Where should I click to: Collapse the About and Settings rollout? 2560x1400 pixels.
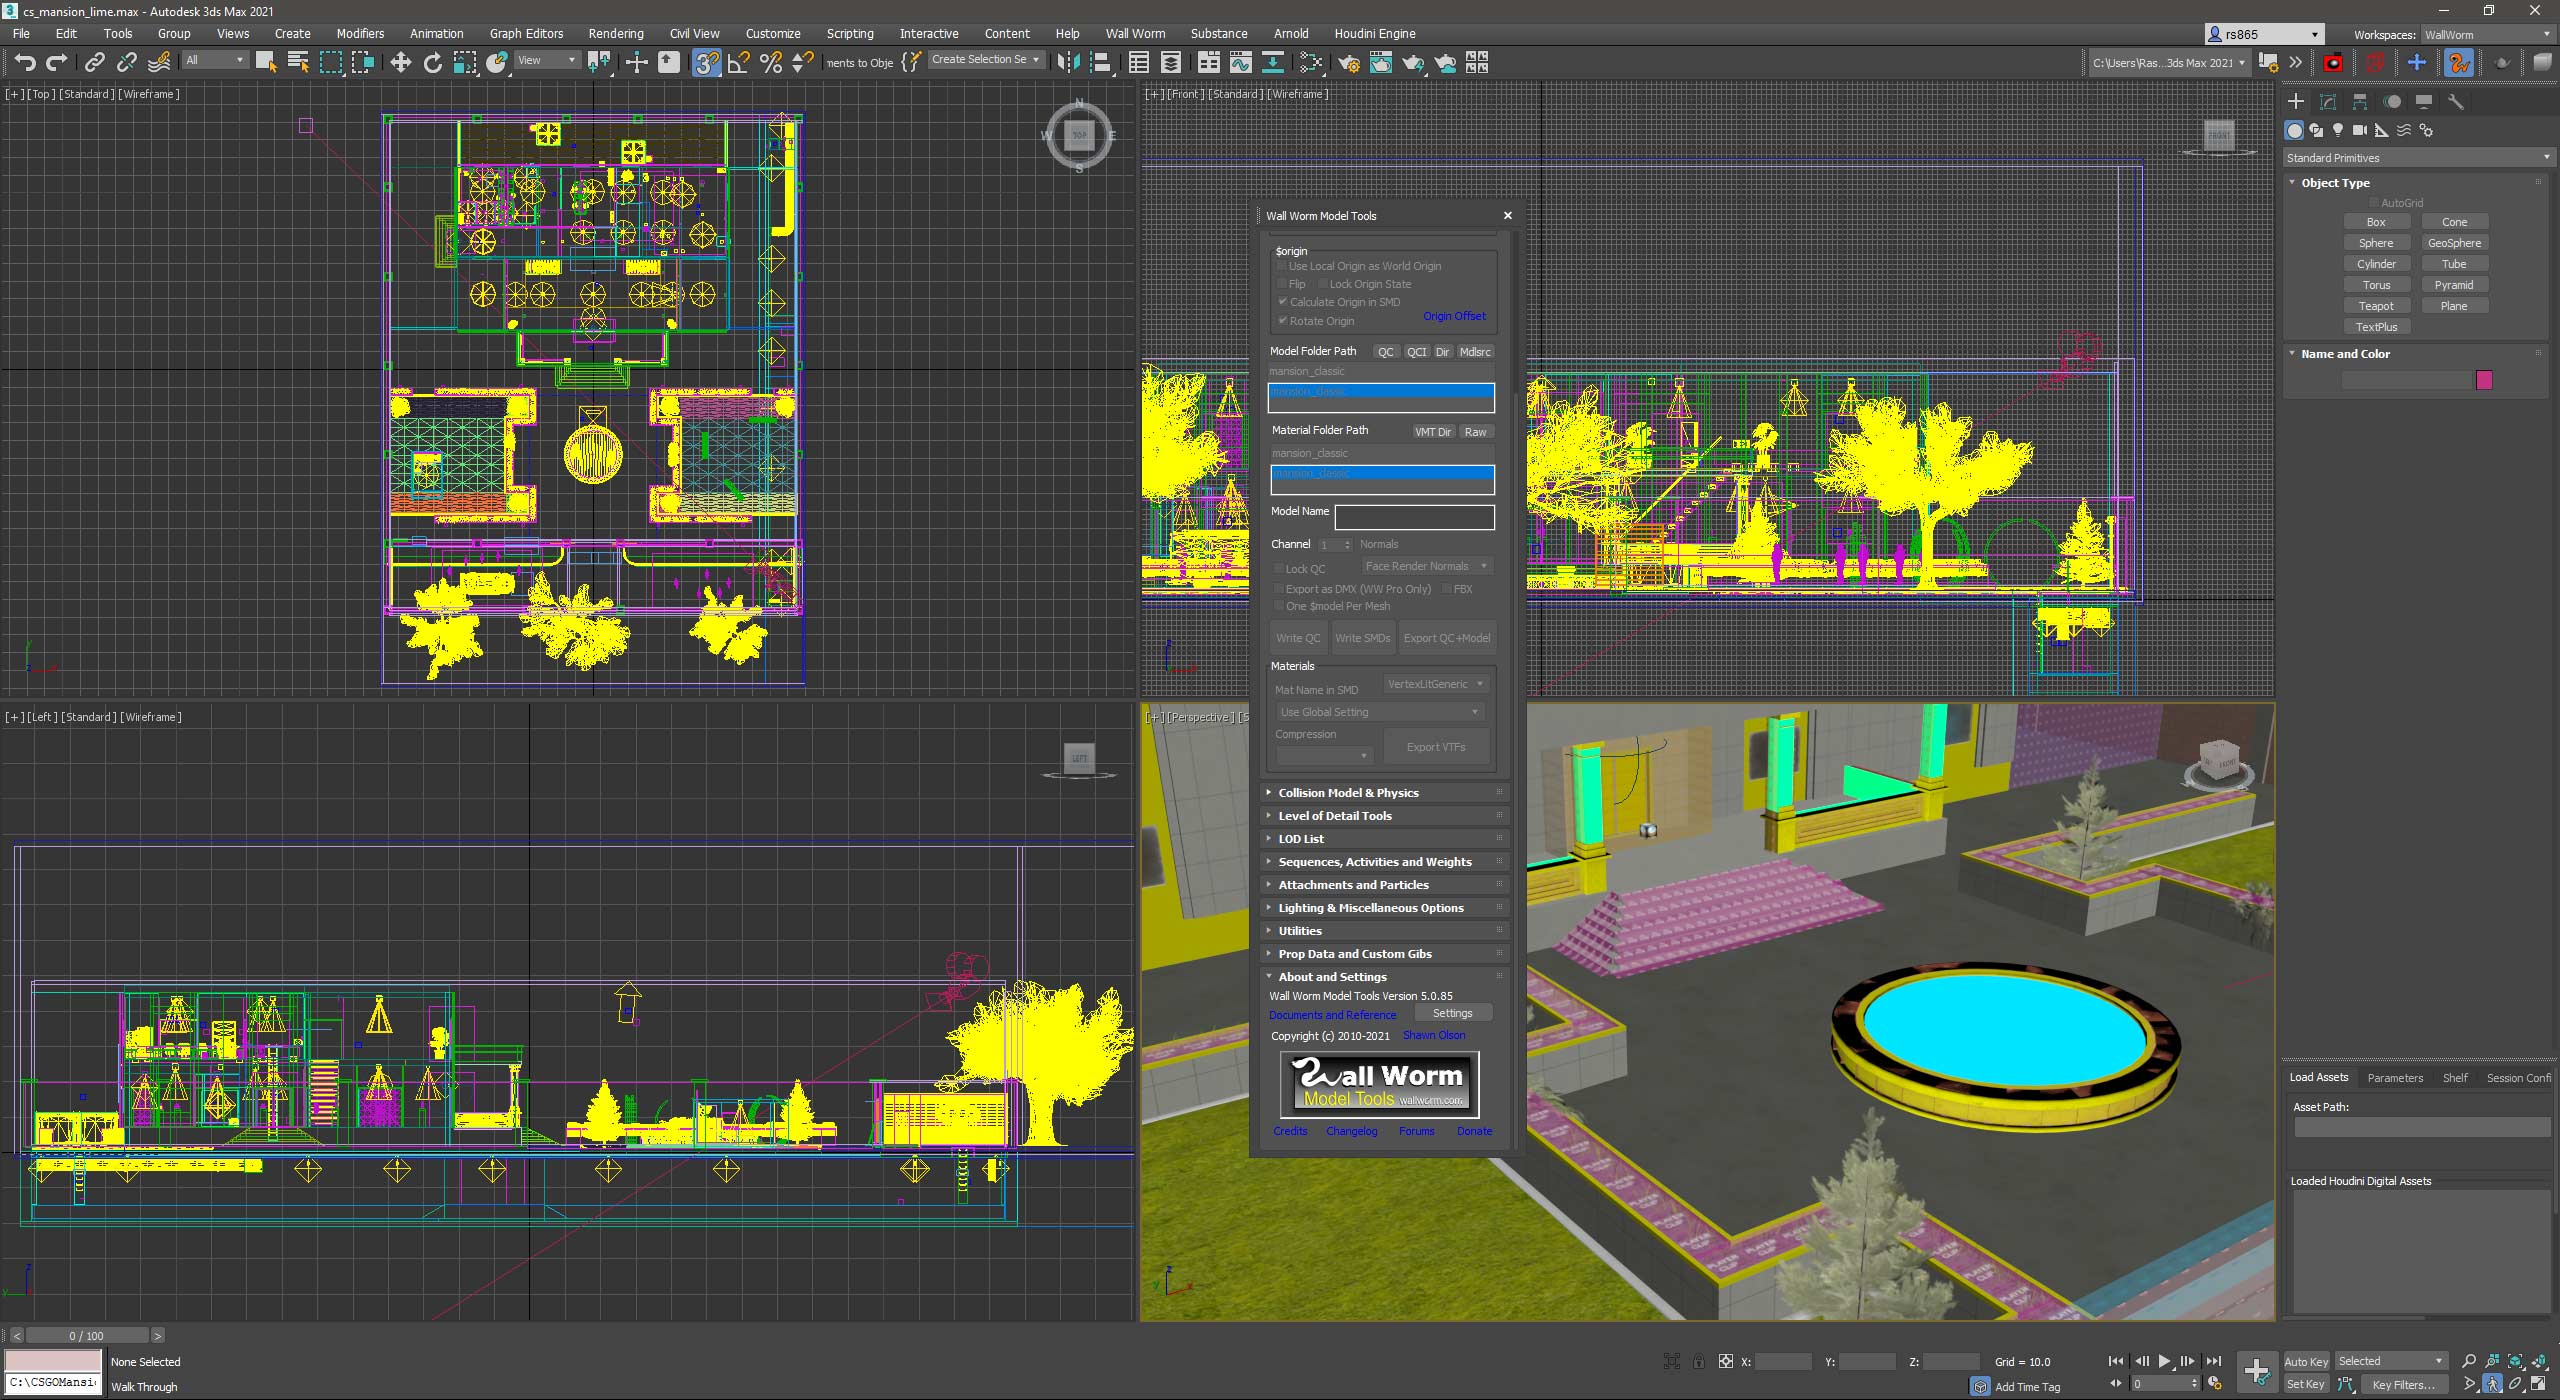[1384, 977]
